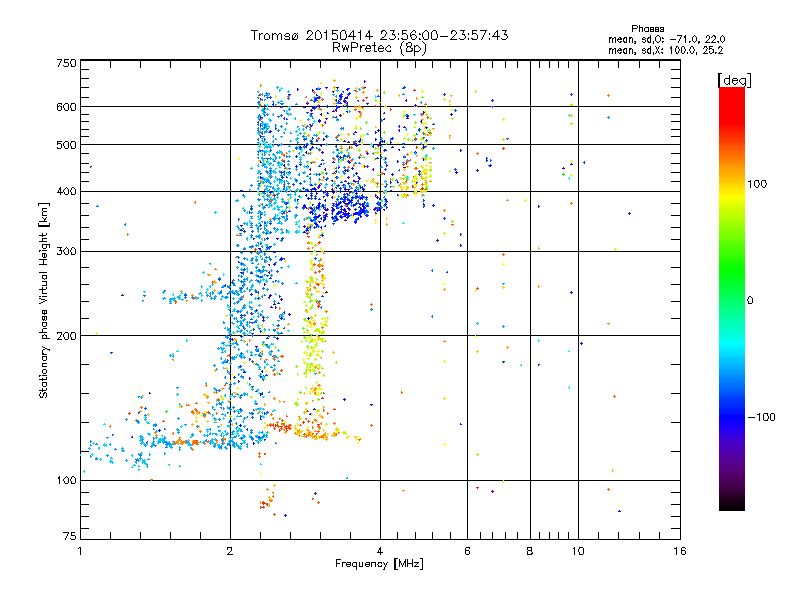This screenshot has height=600, width=800.
Task: Click the y-axis tick label '200'
Action: point(67,336)
